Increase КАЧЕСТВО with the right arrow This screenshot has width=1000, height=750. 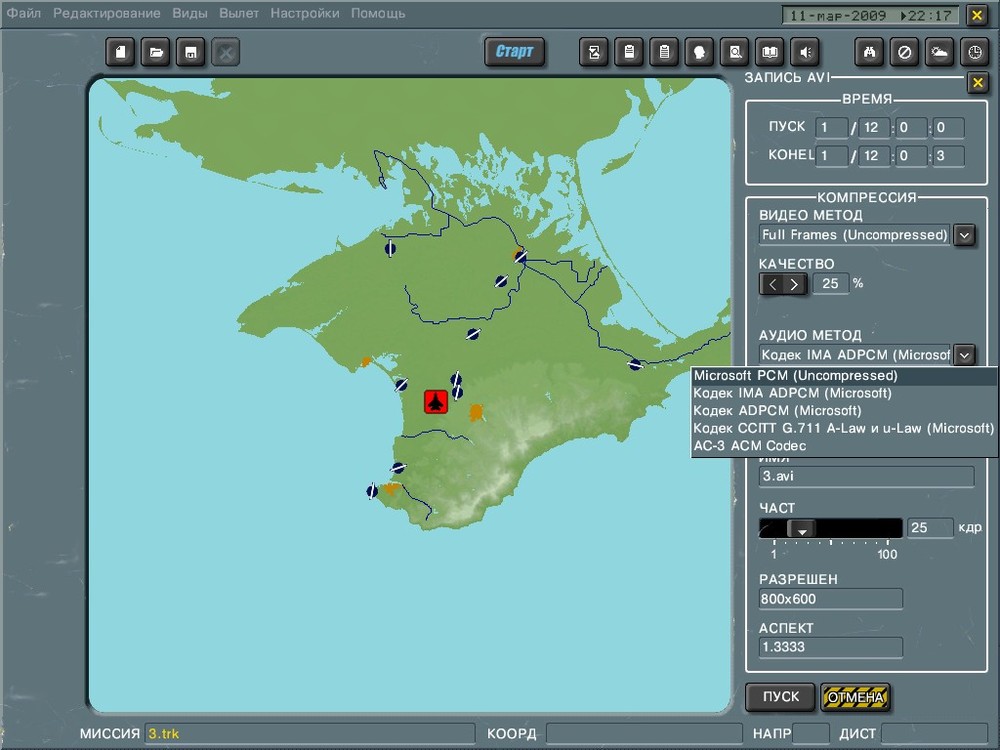tap(794, 284)
